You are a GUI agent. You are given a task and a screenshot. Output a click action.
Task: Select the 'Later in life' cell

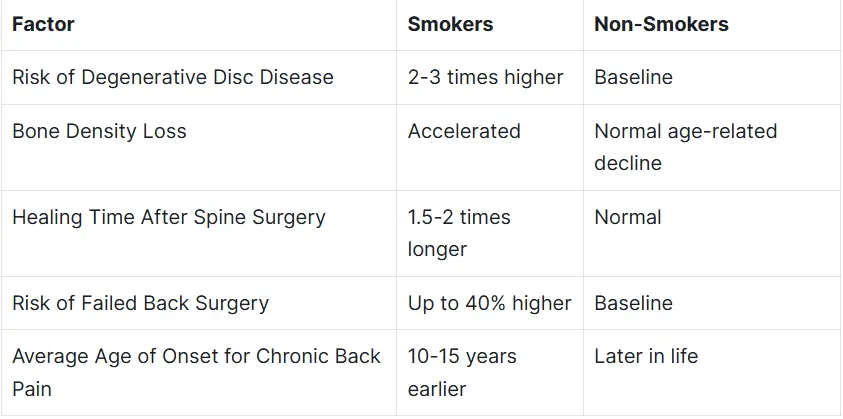[x=646, y=357]
